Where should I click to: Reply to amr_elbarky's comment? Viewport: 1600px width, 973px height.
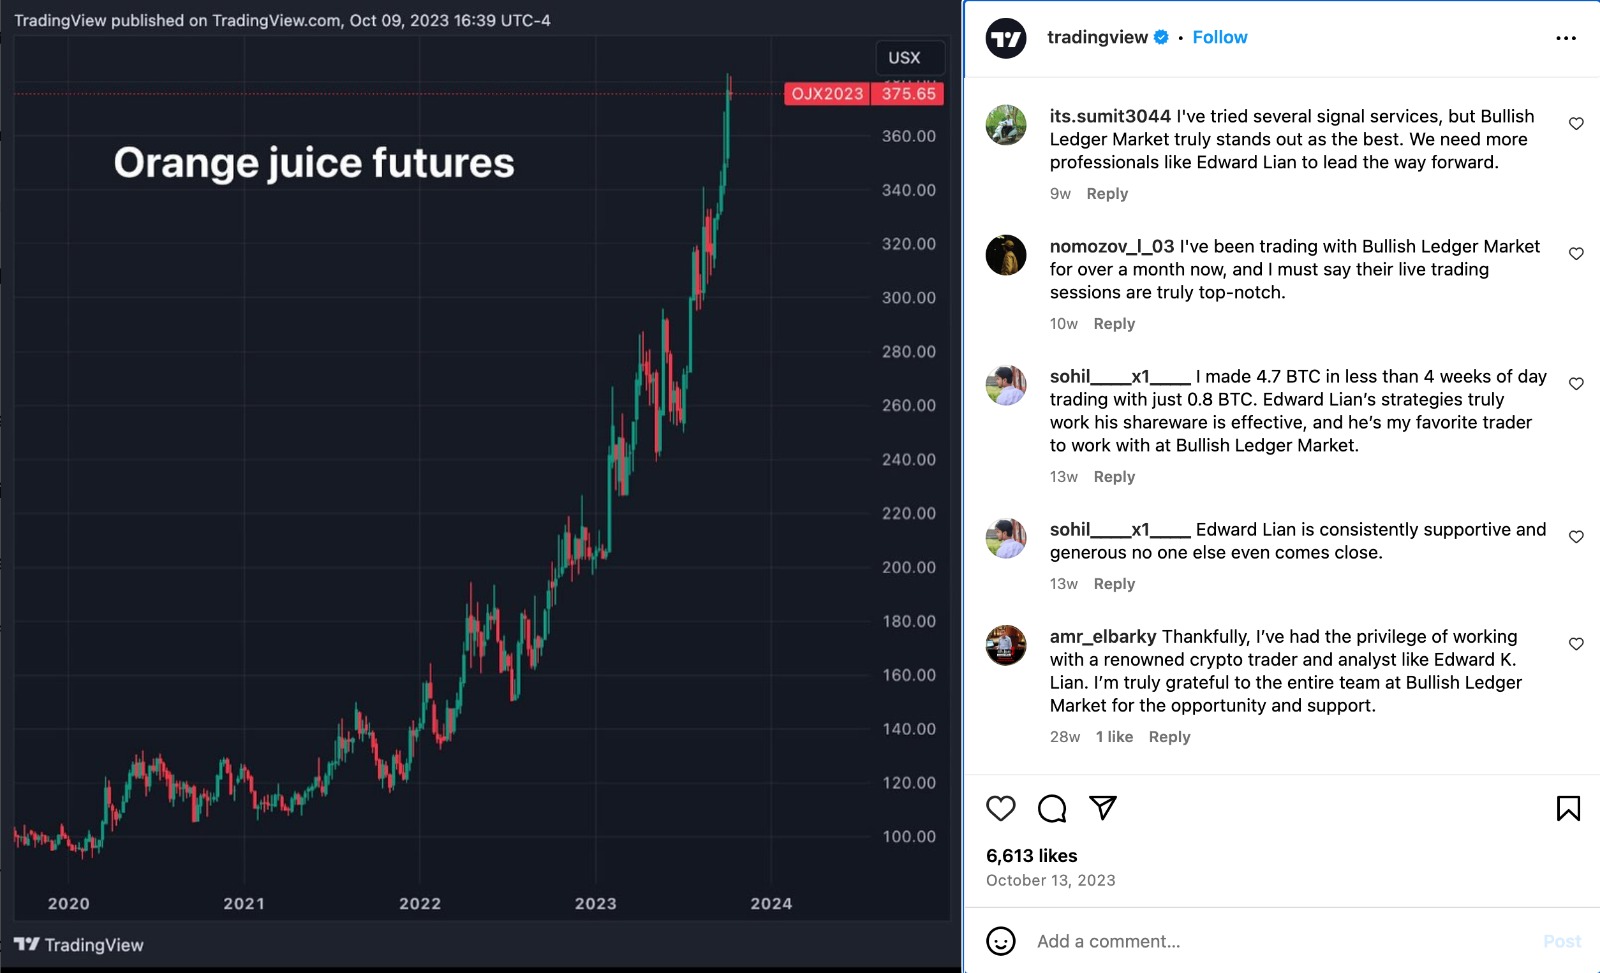point(1169,737)
